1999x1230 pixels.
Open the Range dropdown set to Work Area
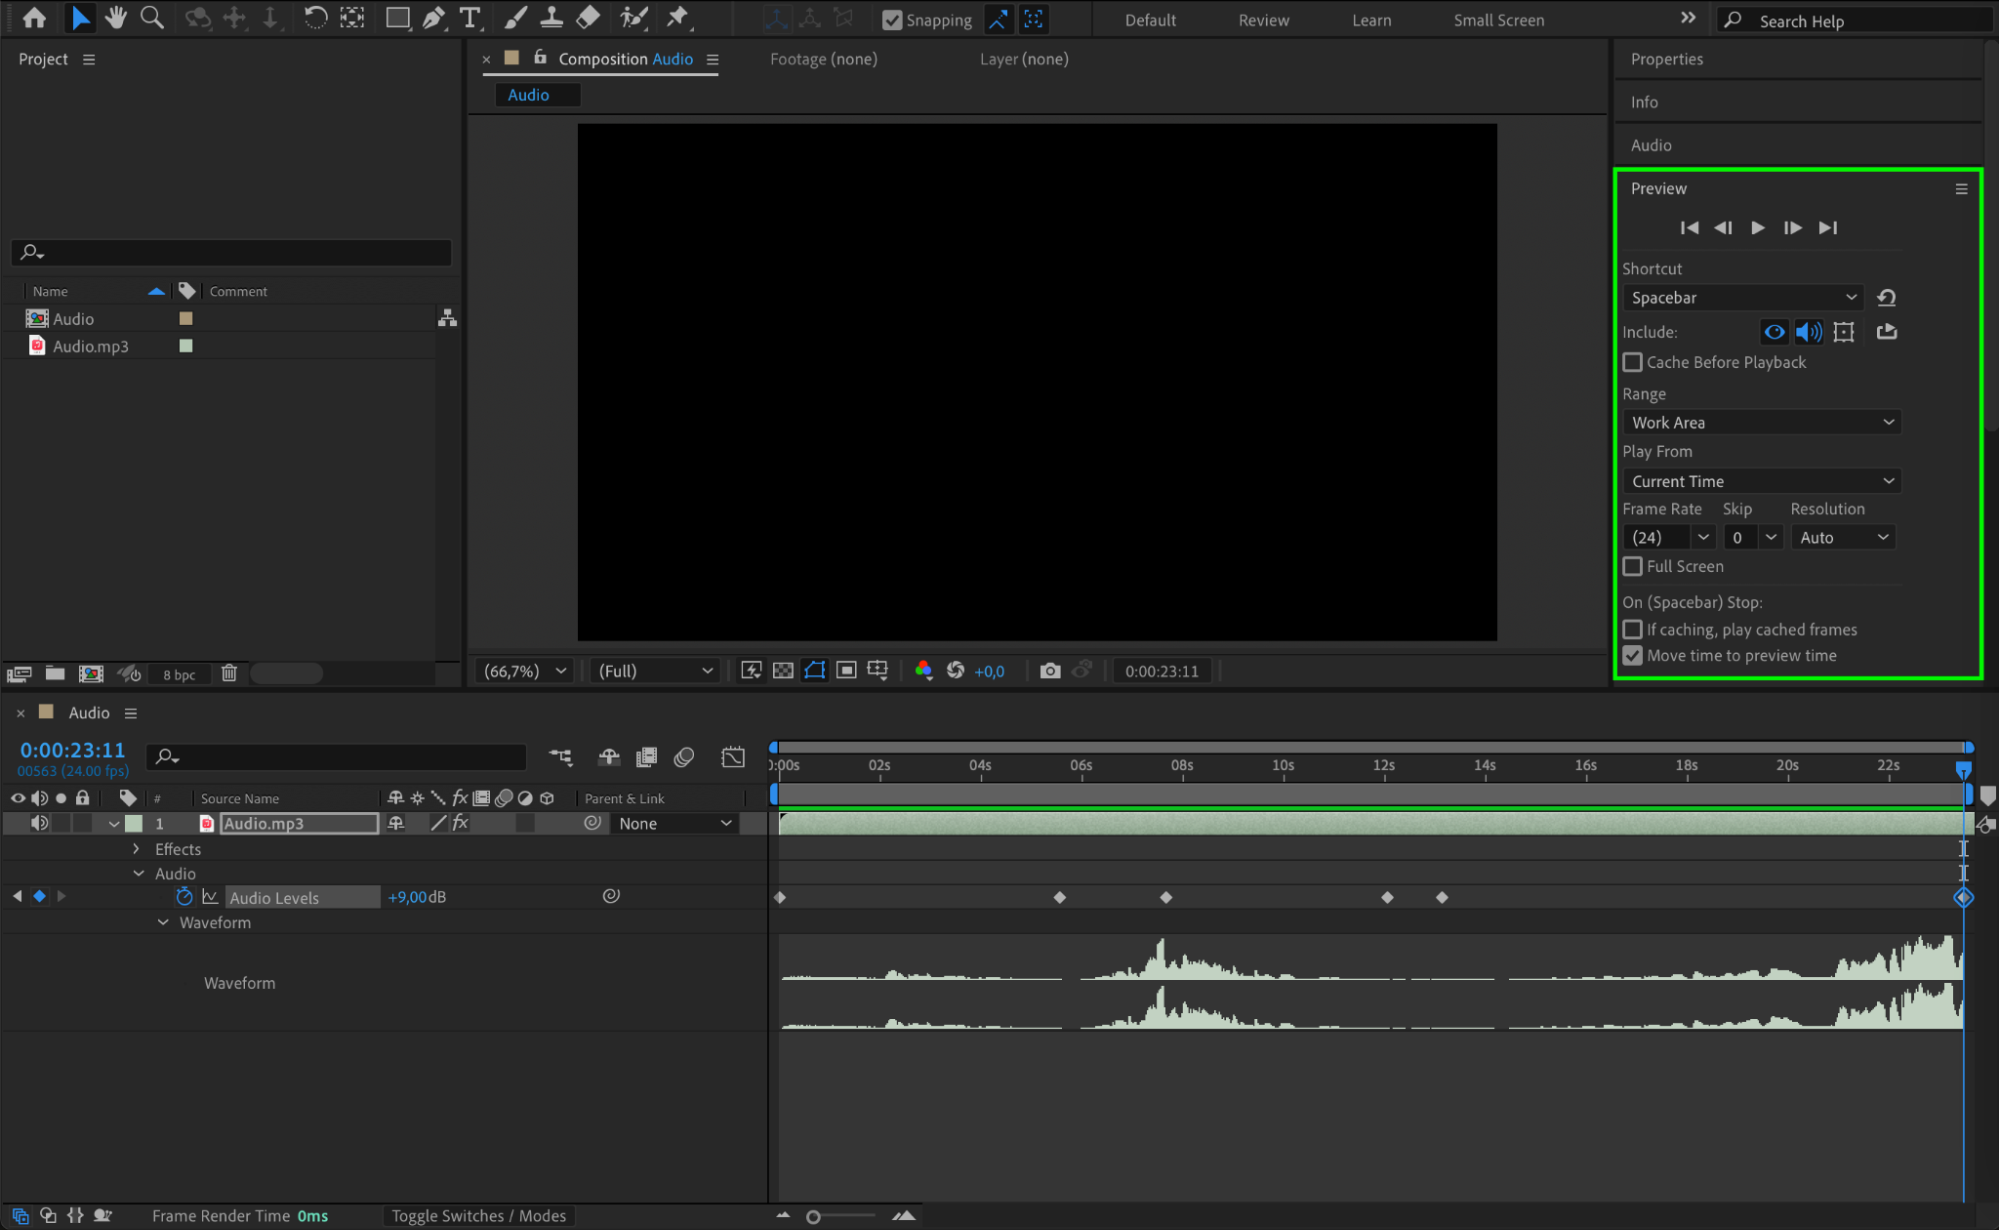(1760, 423)
